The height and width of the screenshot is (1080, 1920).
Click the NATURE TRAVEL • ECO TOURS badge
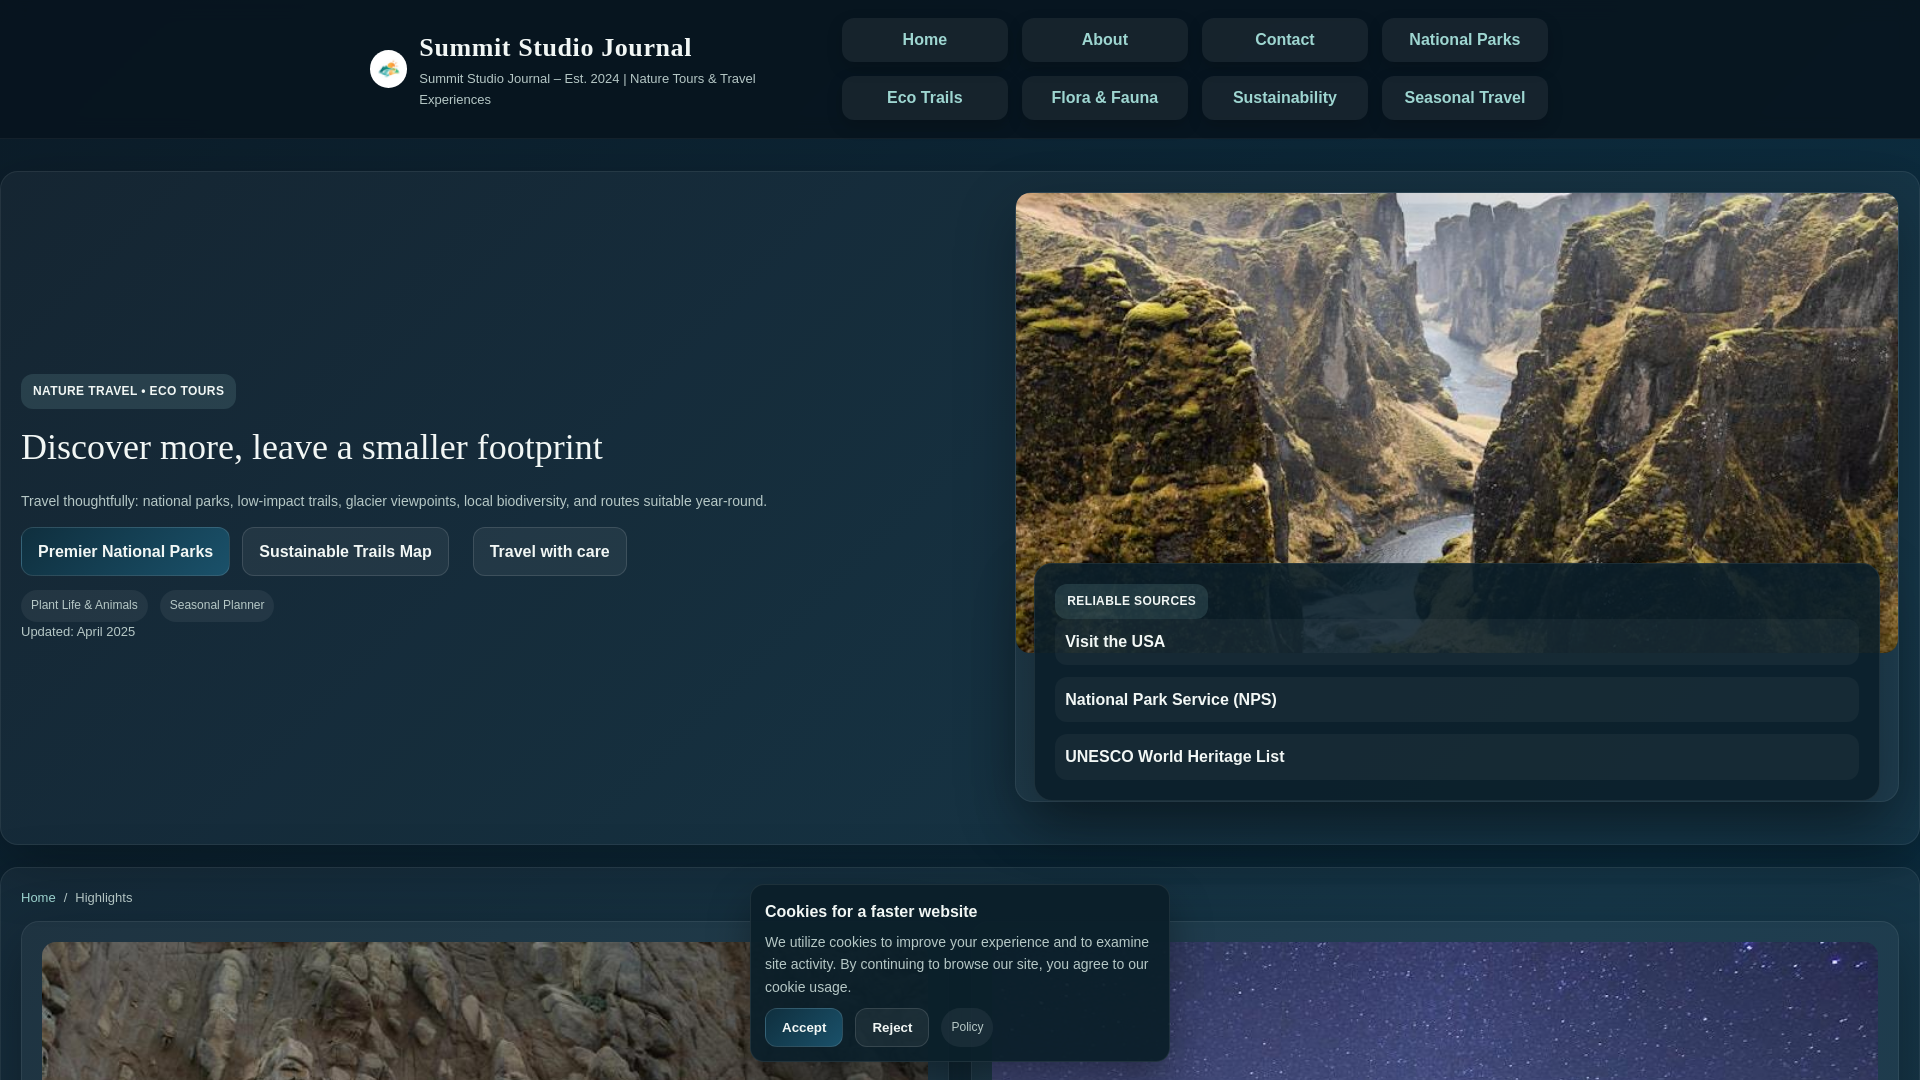[128, 391]
